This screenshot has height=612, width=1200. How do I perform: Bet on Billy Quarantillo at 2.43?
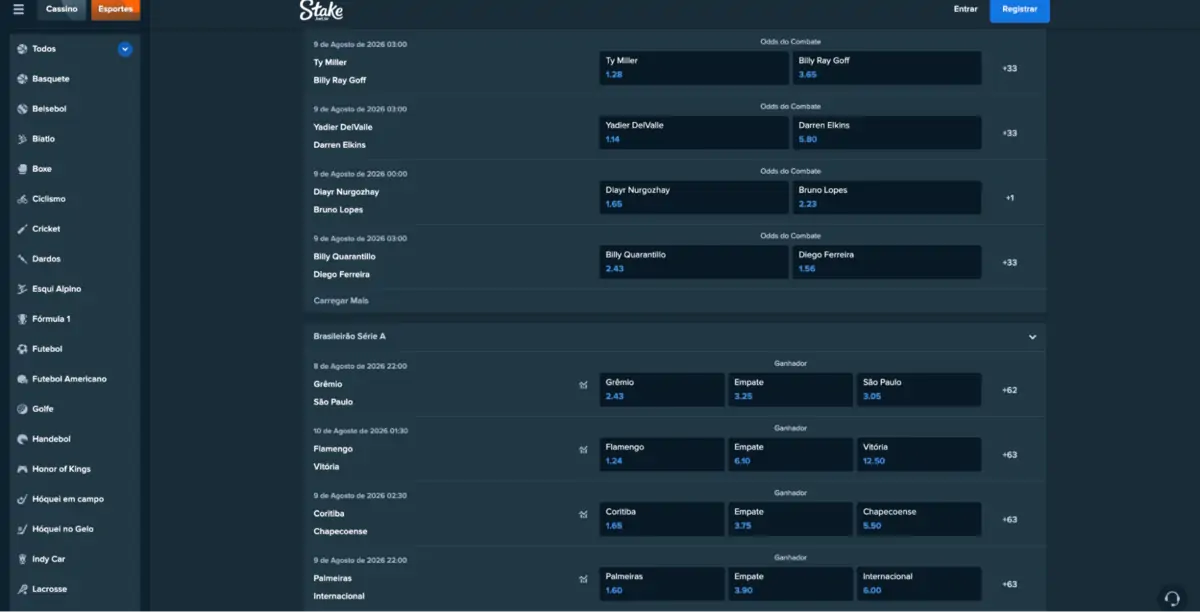(x=694, y=262)
